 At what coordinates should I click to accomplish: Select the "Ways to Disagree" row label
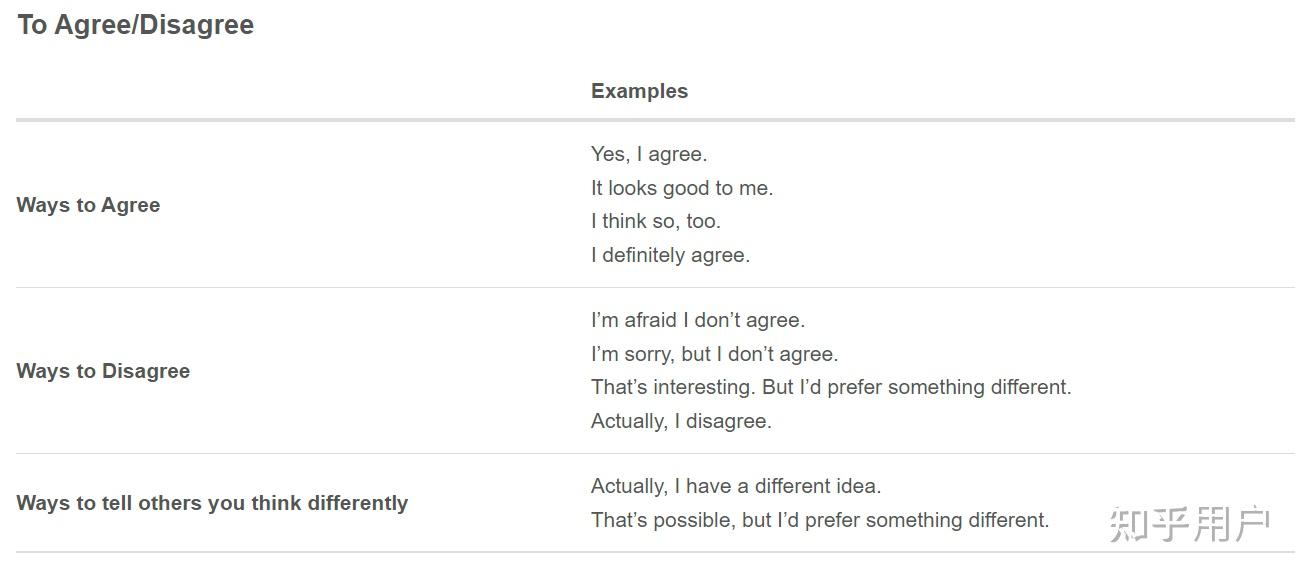(x=103, y=371)
